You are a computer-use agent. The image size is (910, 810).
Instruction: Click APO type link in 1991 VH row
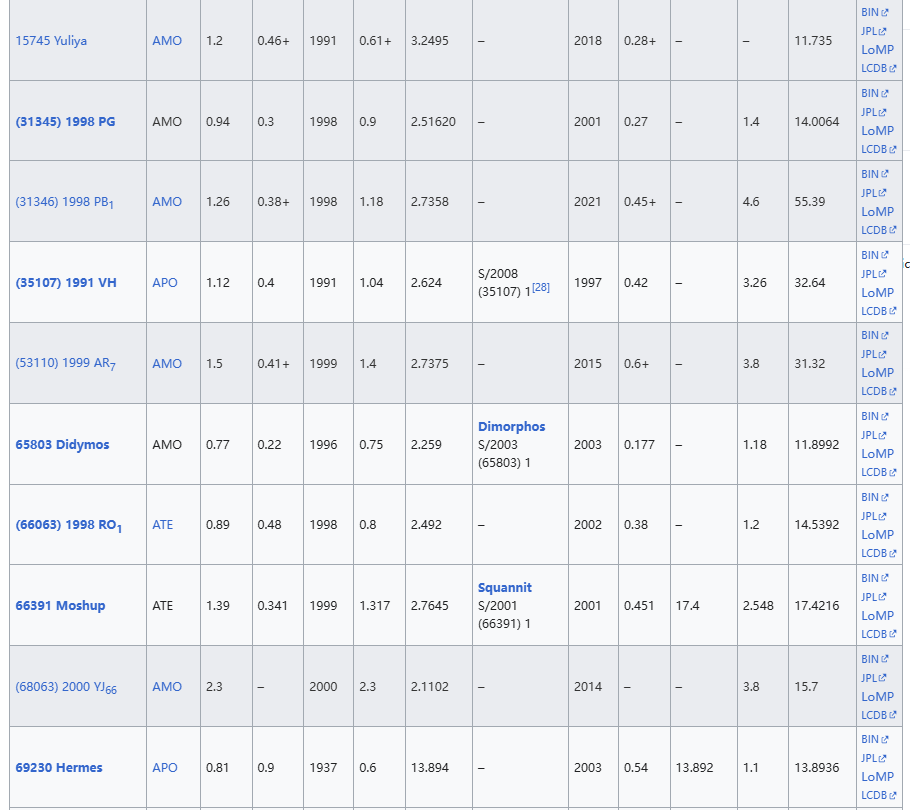165,283
